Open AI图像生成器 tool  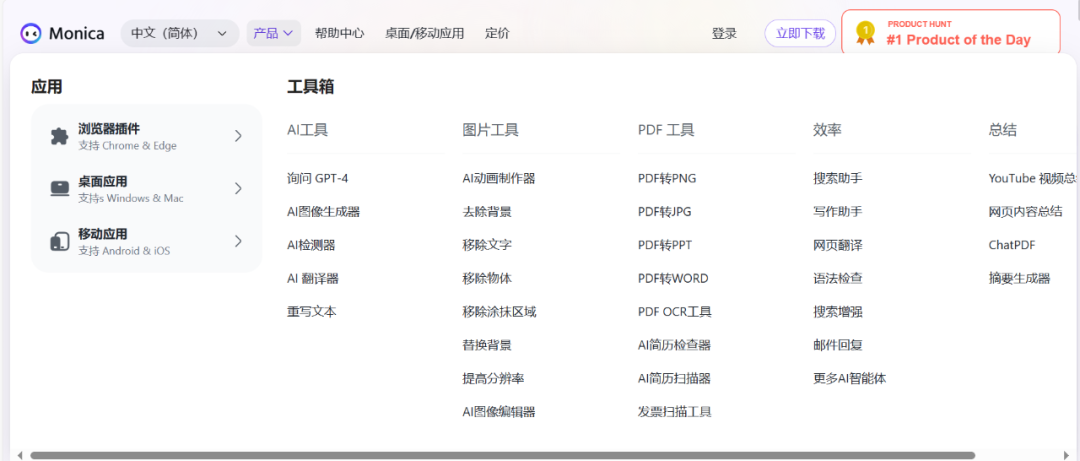323,212
